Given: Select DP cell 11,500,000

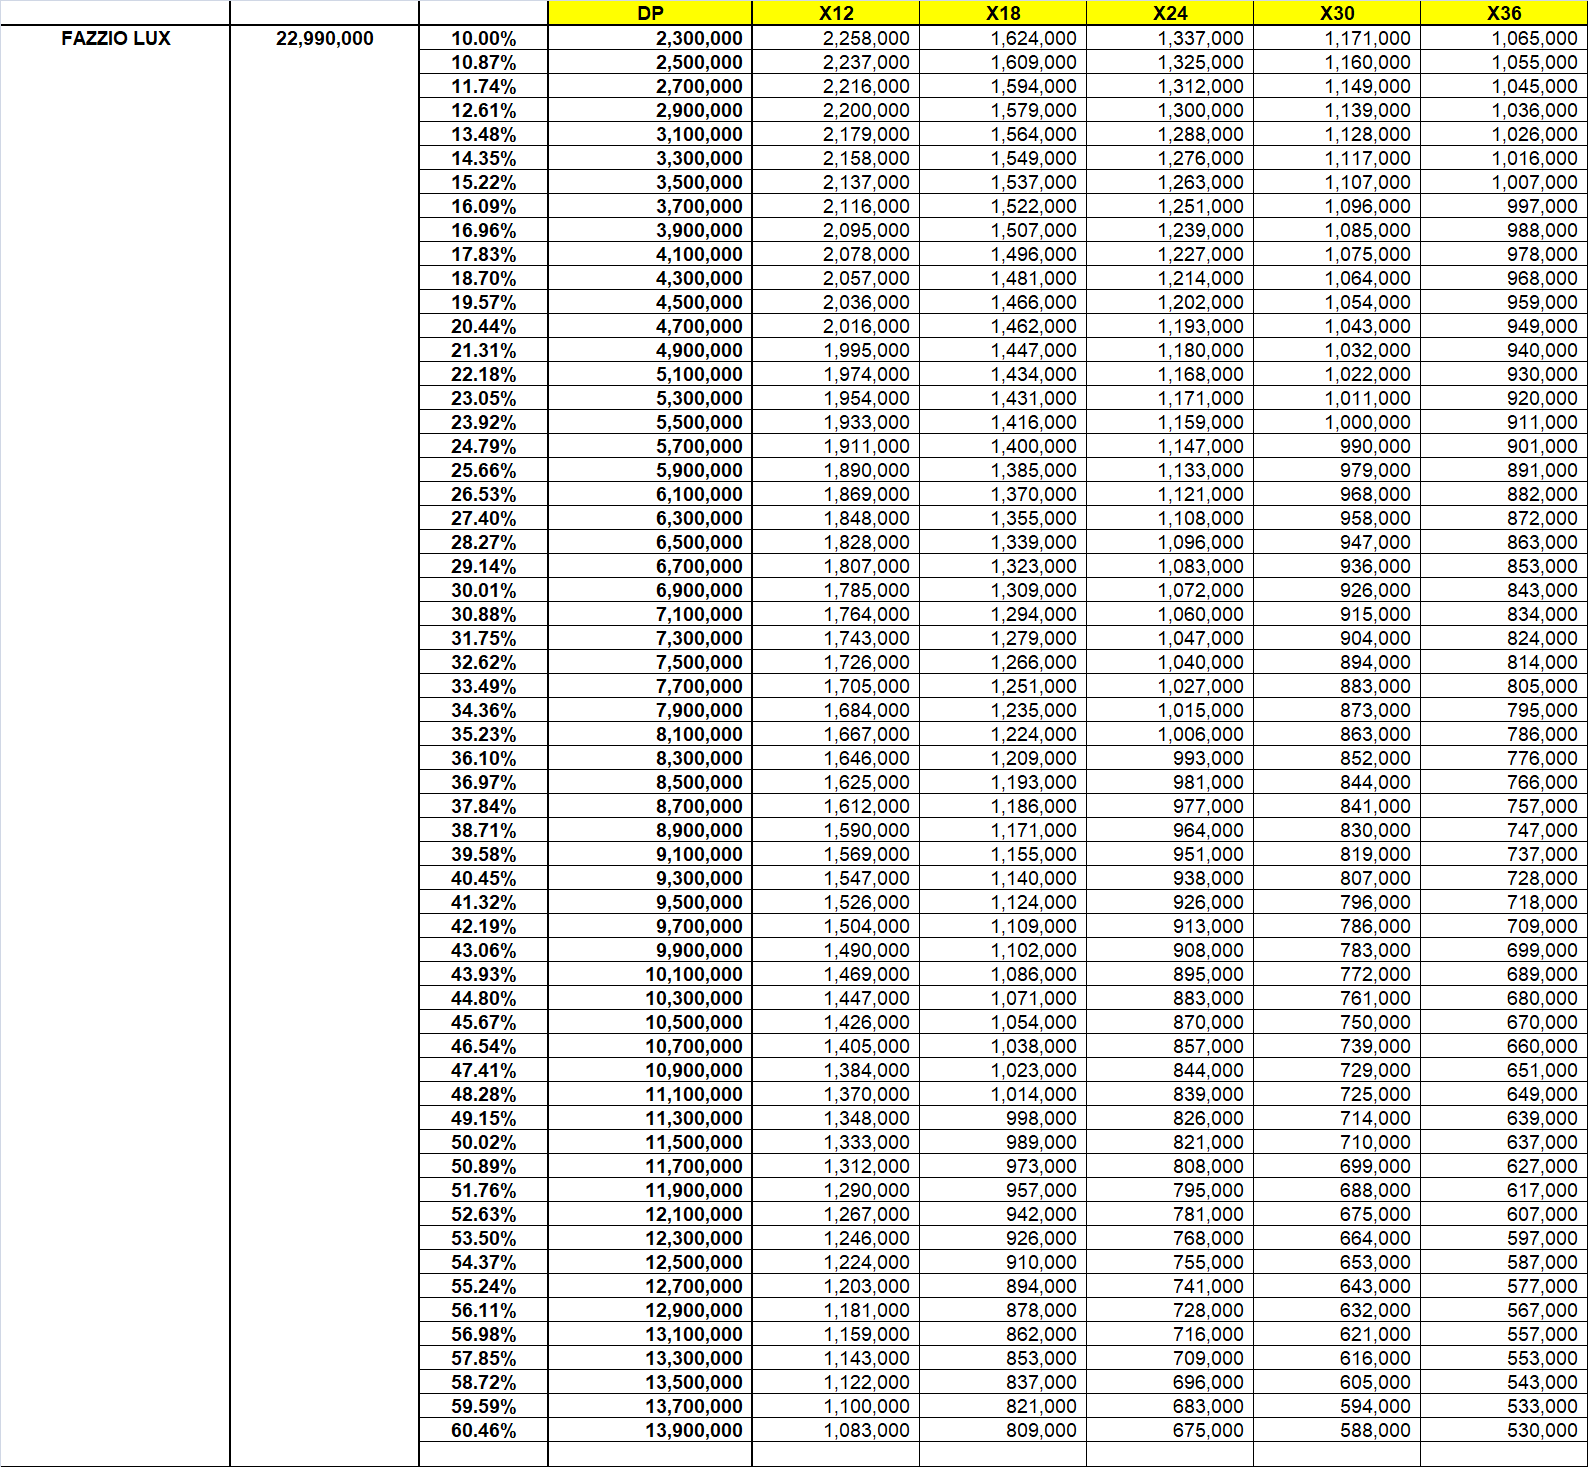Looking at the screenshot, I should 650,1142.
